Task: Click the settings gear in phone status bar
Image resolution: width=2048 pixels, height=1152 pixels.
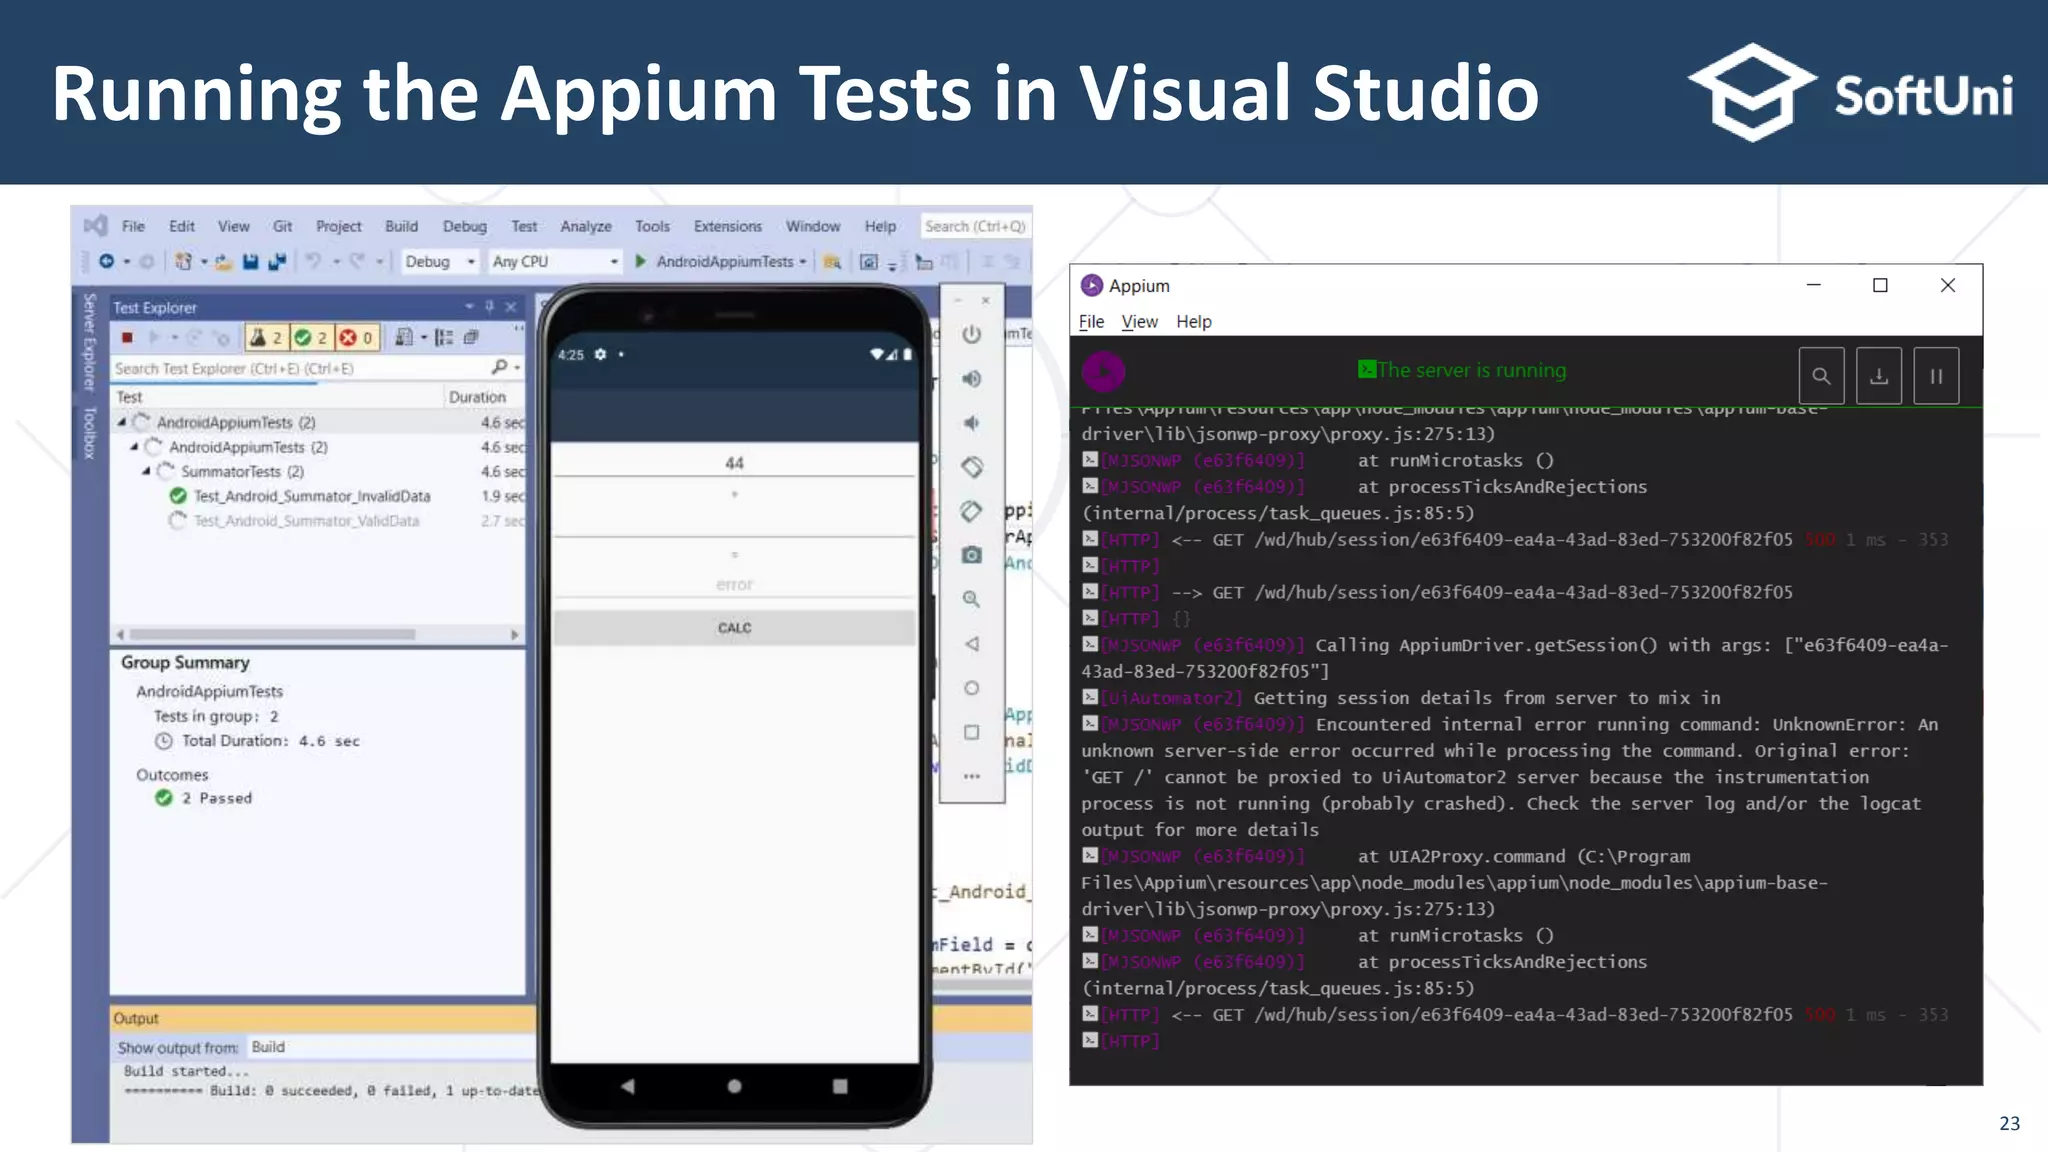Action: [600, 354]
